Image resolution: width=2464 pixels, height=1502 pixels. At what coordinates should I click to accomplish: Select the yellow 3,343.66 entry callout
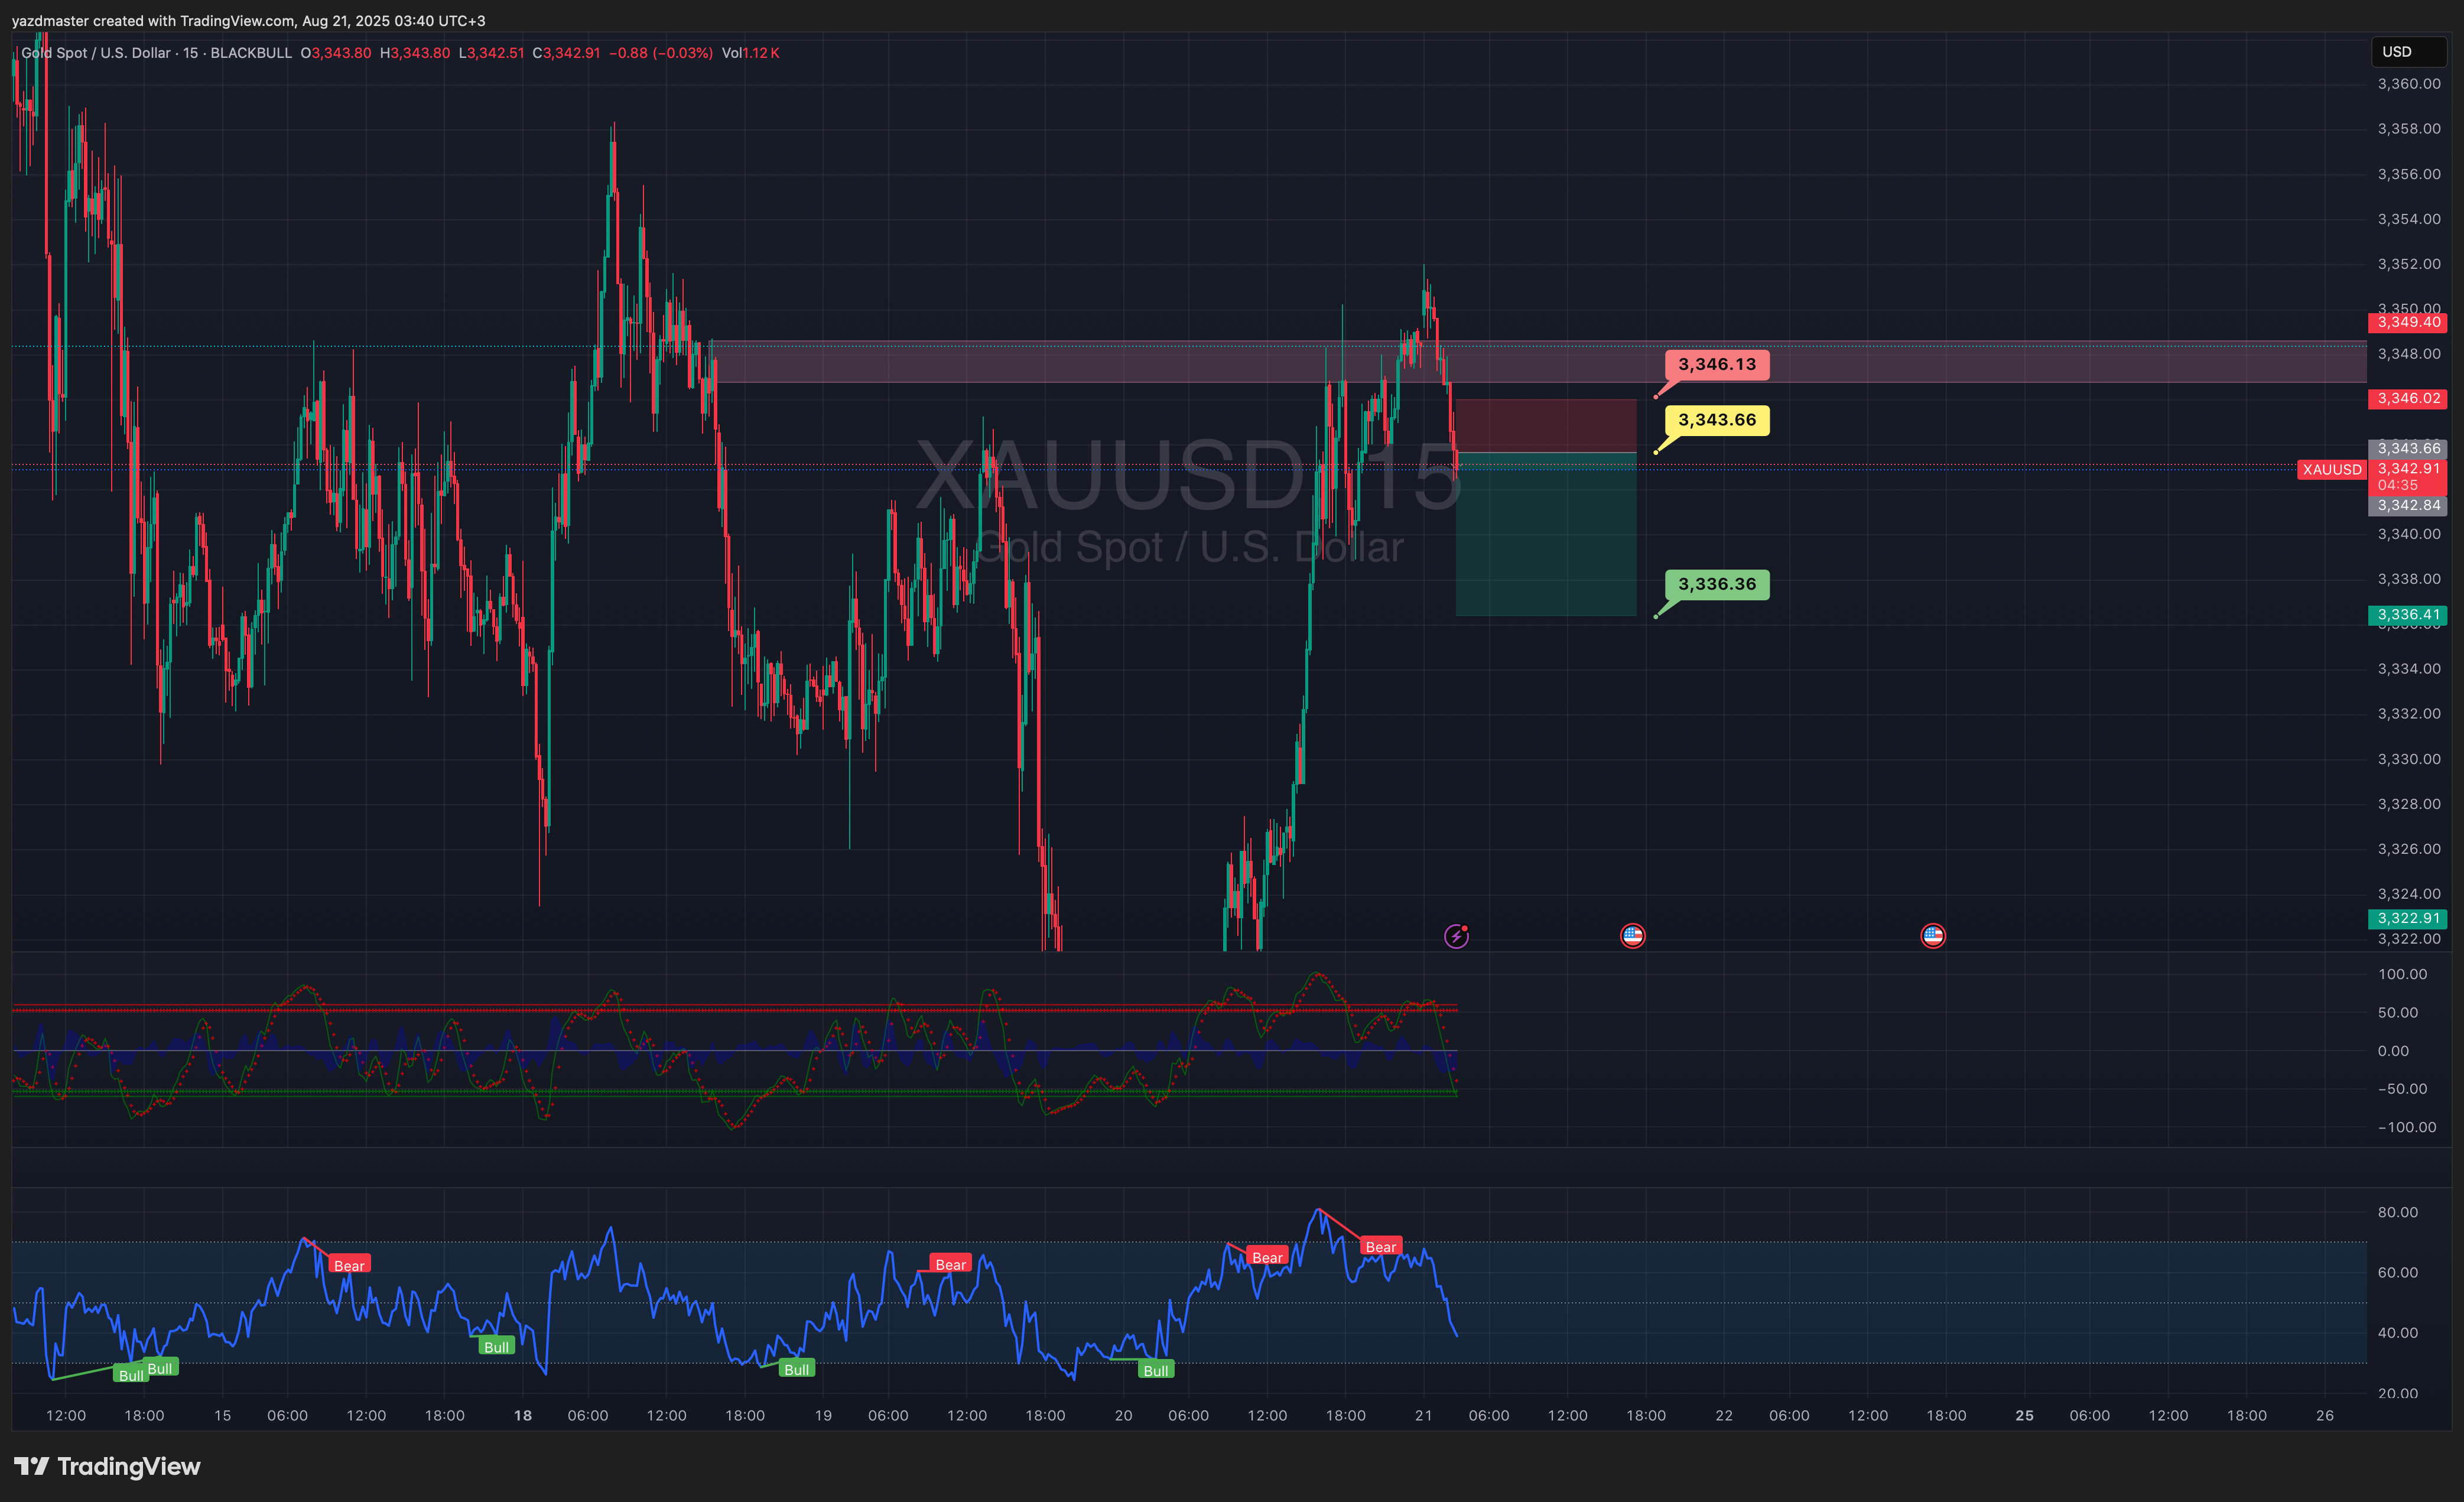coord(1716,420)
